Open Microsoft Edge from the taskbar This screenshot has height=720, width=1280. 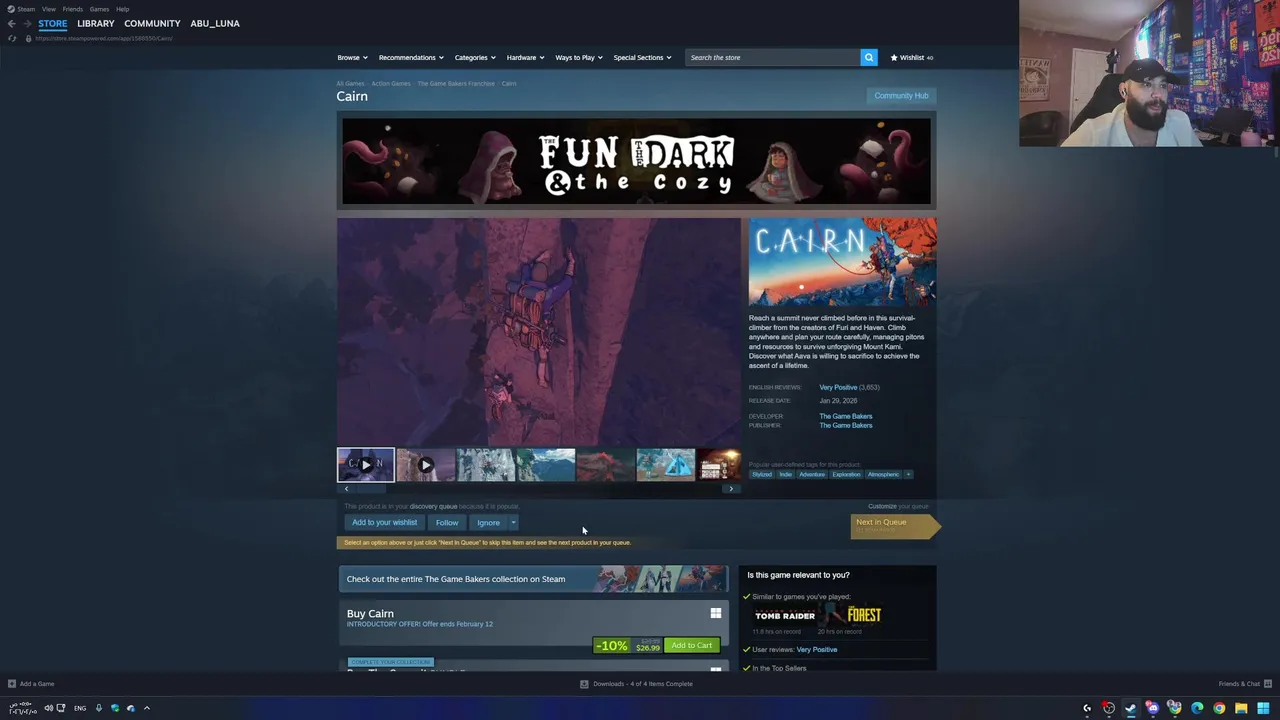coord(1196,708)
